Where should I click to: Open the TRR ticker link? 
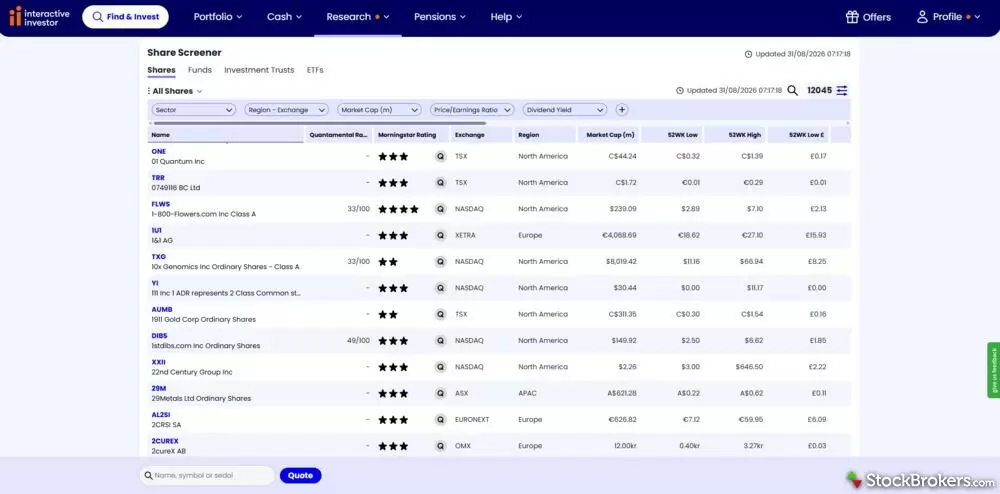tap(158, 178)
